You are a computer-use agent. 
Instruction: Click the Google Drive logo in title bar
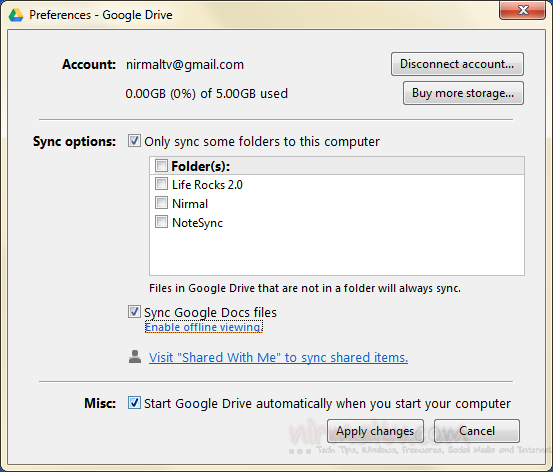(x=16, y=15)
